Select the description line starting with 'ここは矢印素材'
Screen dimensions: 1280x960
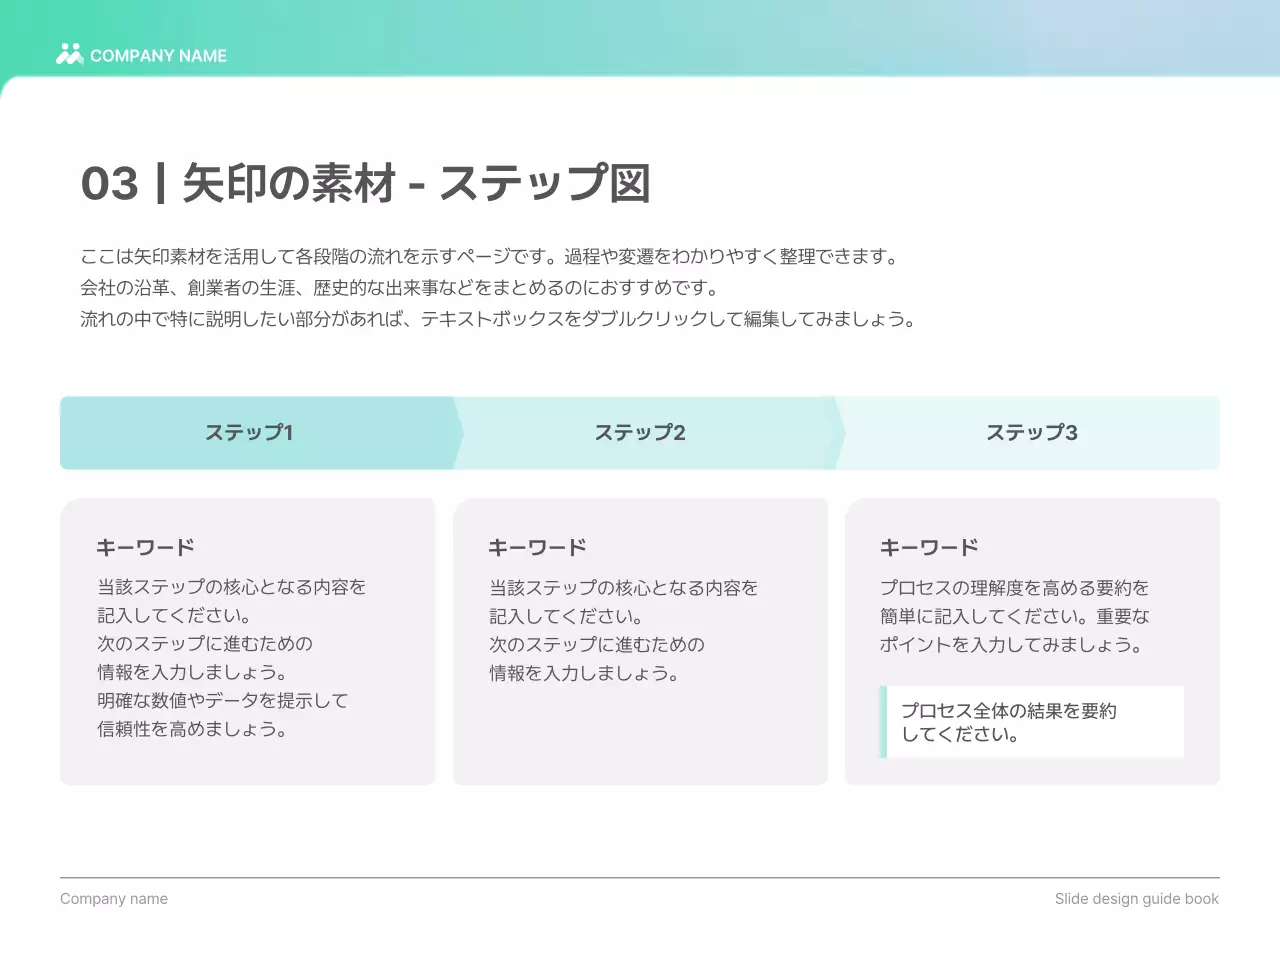[x=490, y=257]
